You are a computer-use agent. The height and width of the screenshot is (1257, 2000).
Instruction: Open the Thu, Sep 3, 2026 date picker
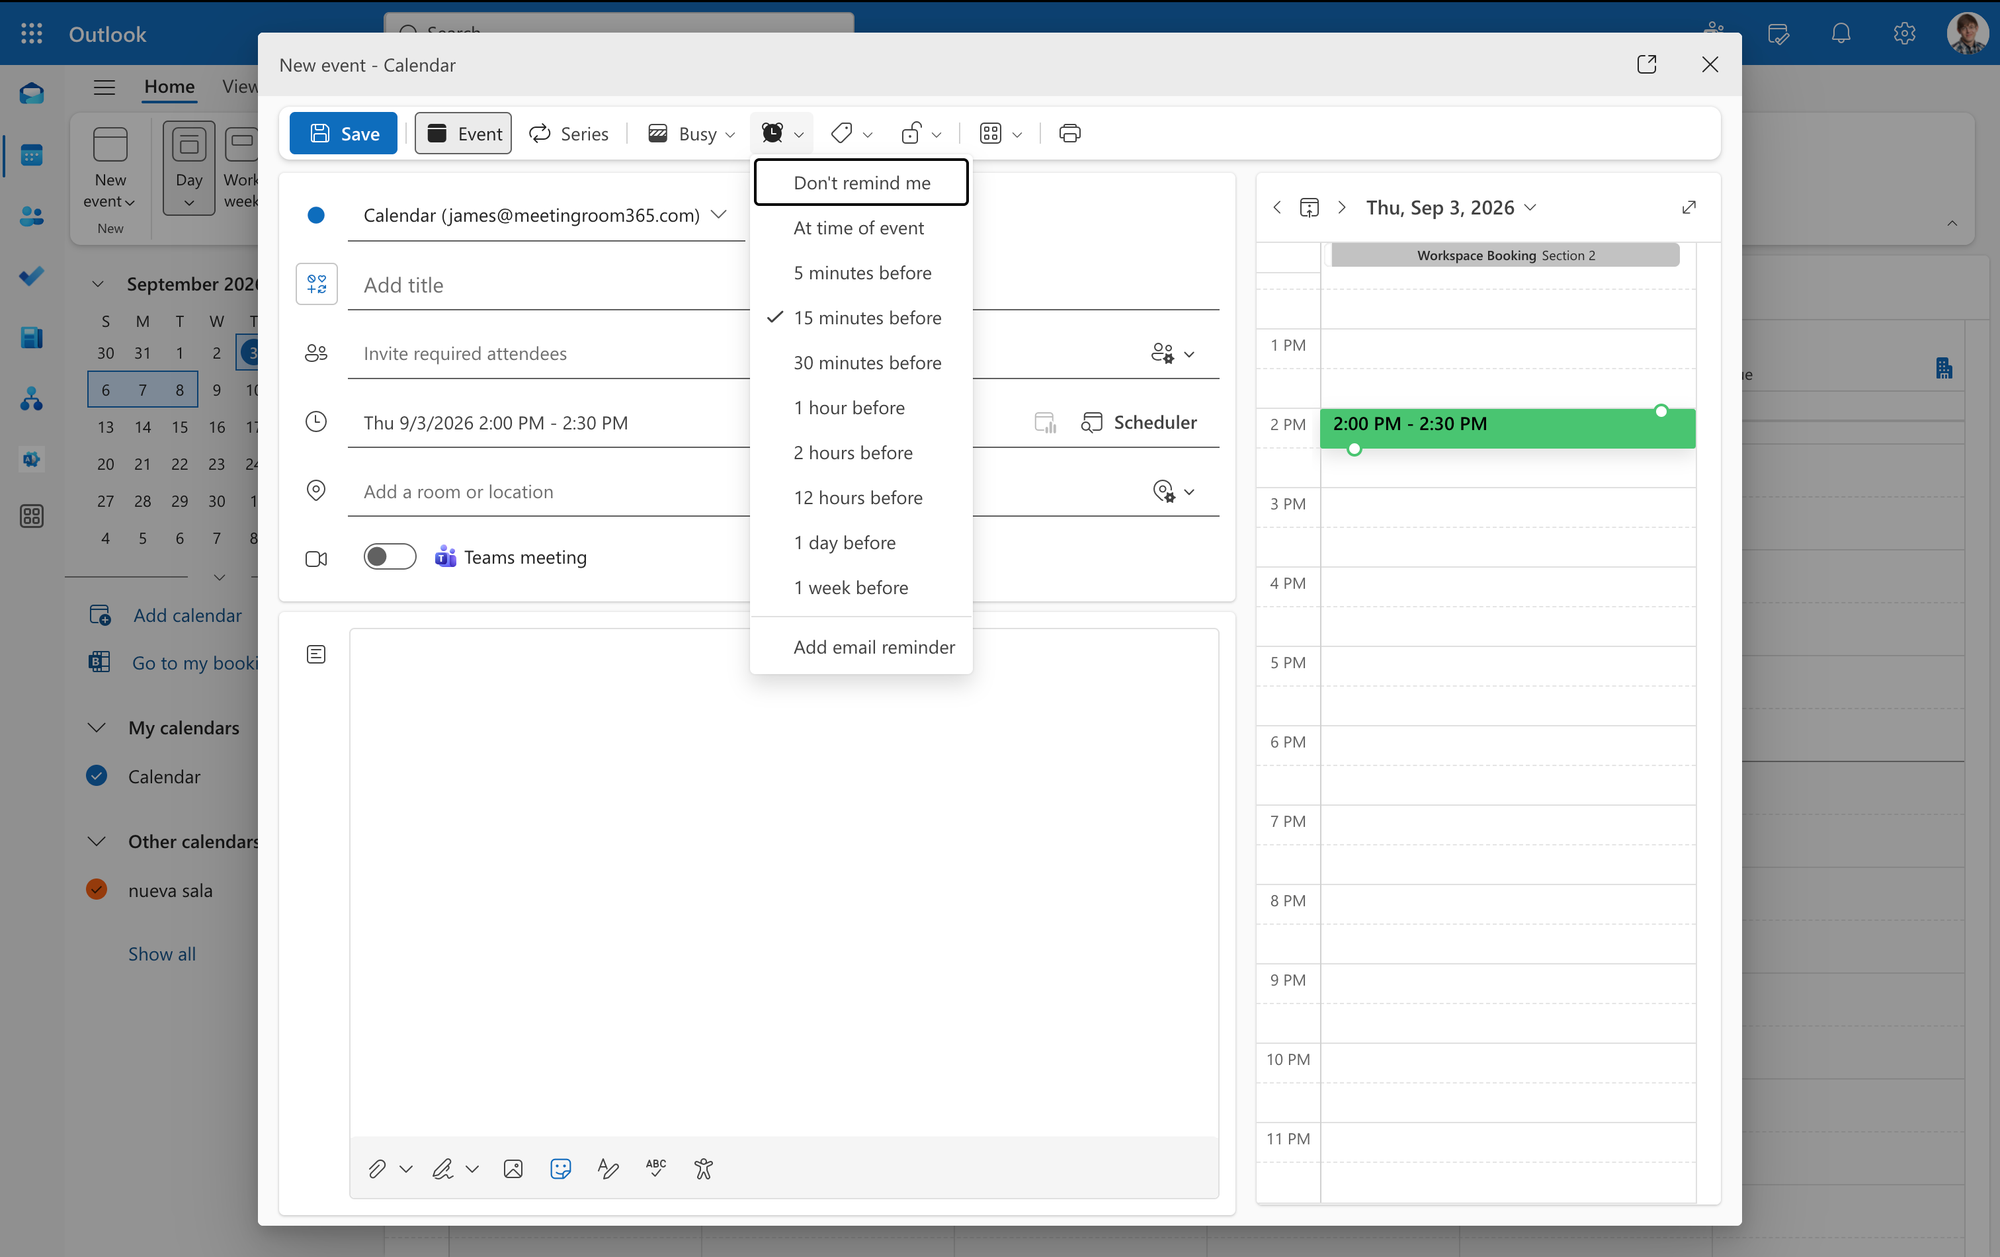(x=1451, y=207)
